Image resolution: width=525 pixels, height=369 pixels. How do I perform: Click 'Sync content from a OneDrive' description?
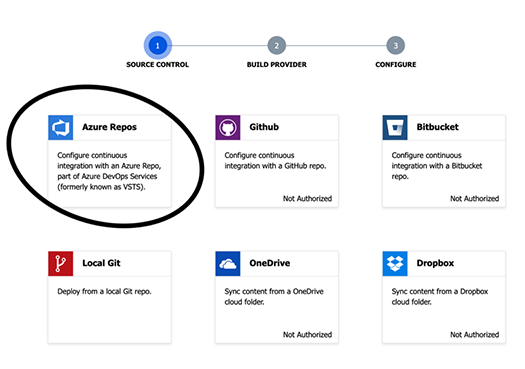coord(274,297)
